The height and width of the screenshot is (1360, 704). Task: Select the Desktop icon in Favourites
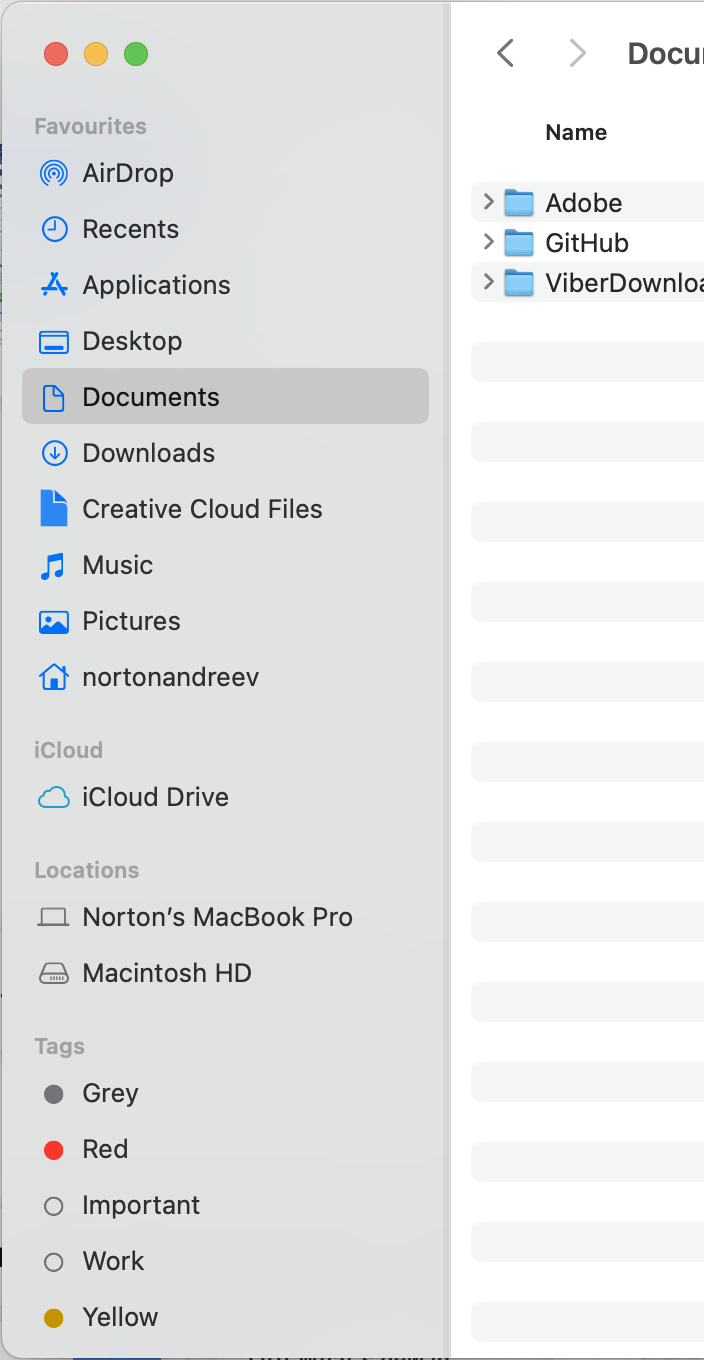coord(54,341)
